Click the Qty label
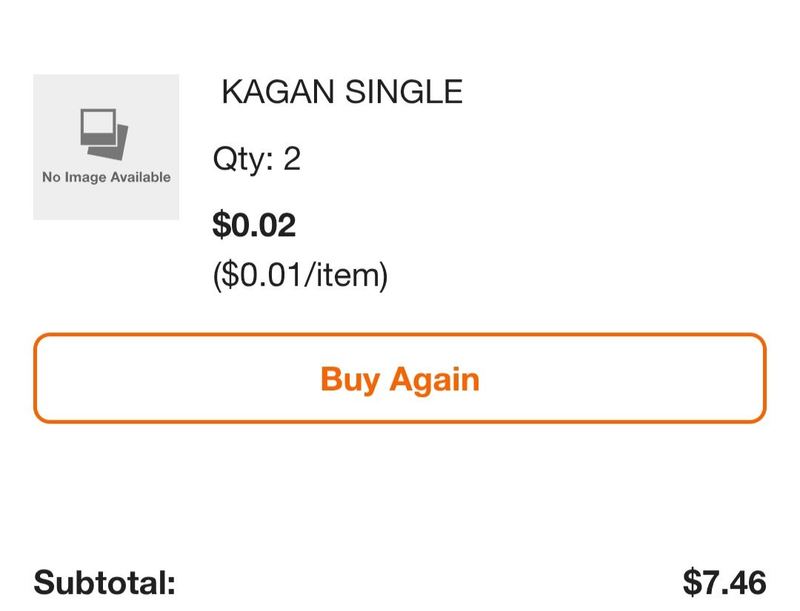The image size is (800, 611). [243, 159]
